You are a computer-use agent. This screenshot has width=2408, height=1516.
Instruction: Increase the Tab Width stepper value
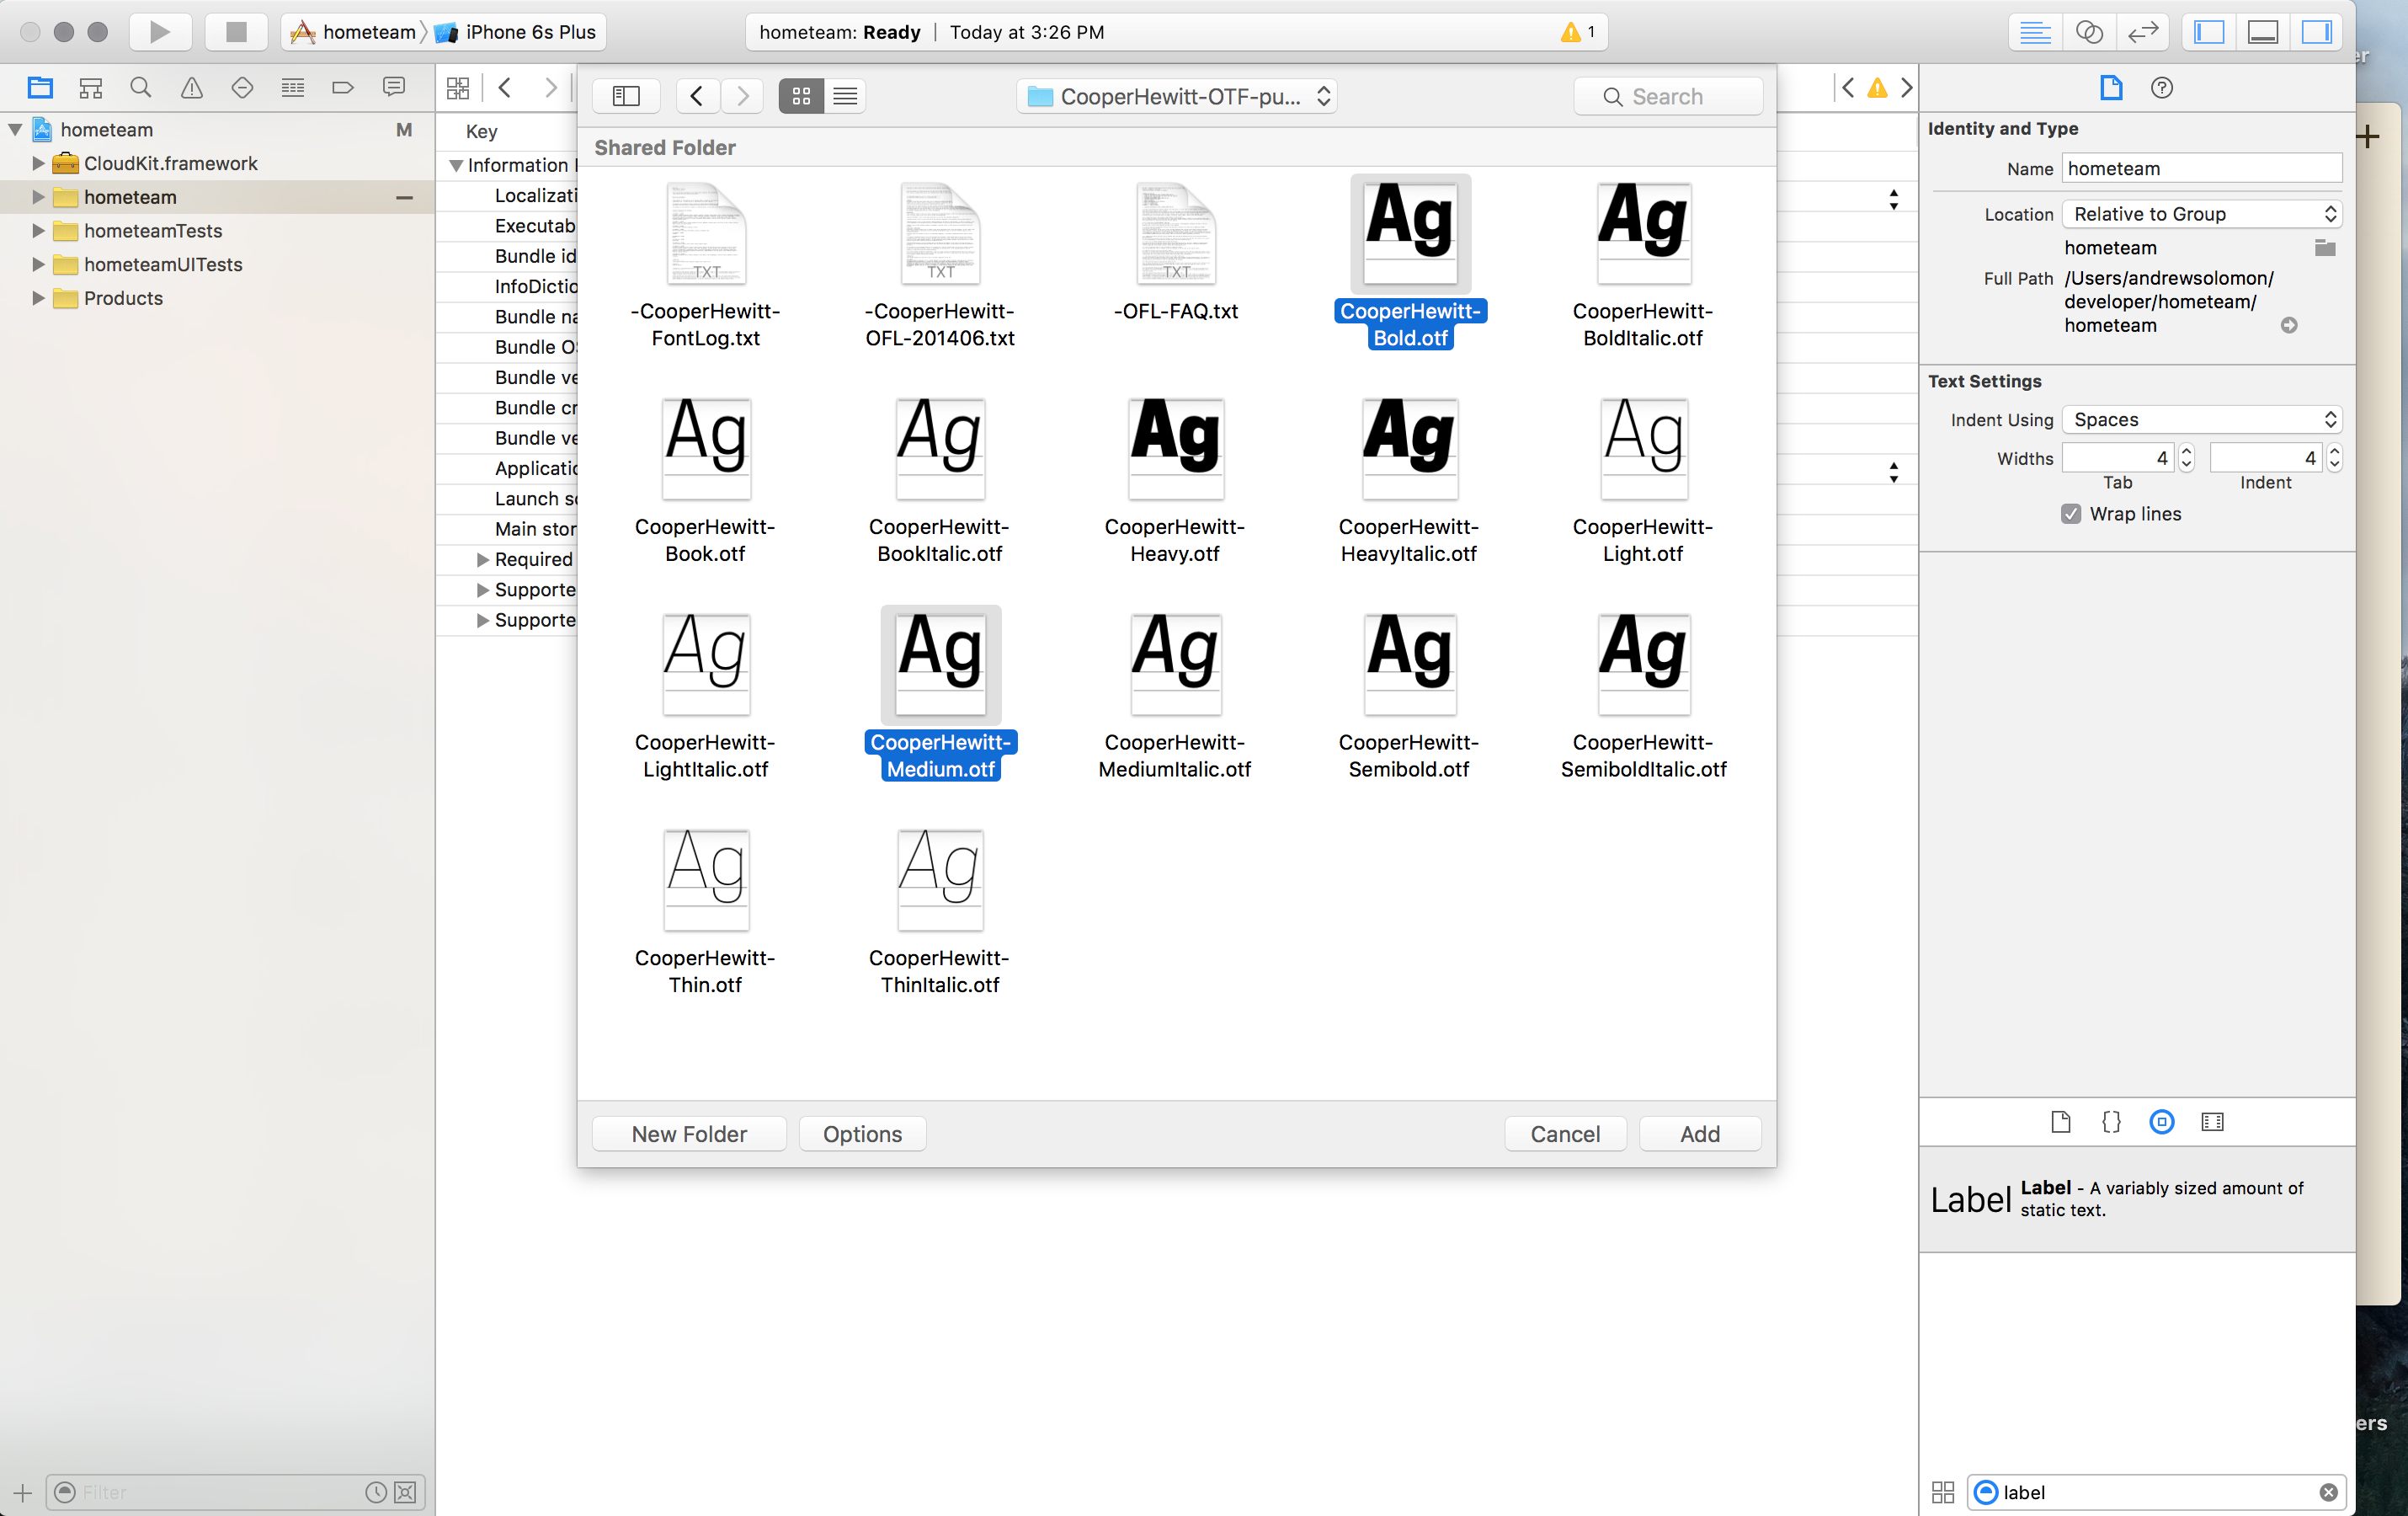(2187, 449)
